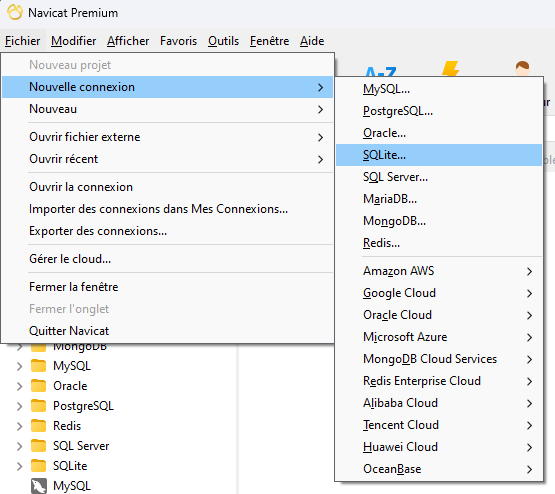Create a new MongoDB connection from the submenu
The width and height of the screenshot is (555, 494).
click(x=439, y=221)
